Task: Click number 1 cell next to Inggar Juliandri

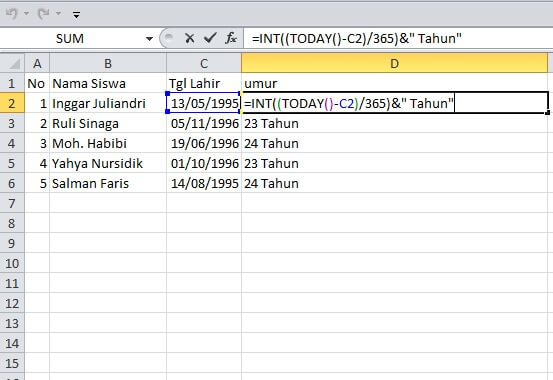Action: [37, 103]
